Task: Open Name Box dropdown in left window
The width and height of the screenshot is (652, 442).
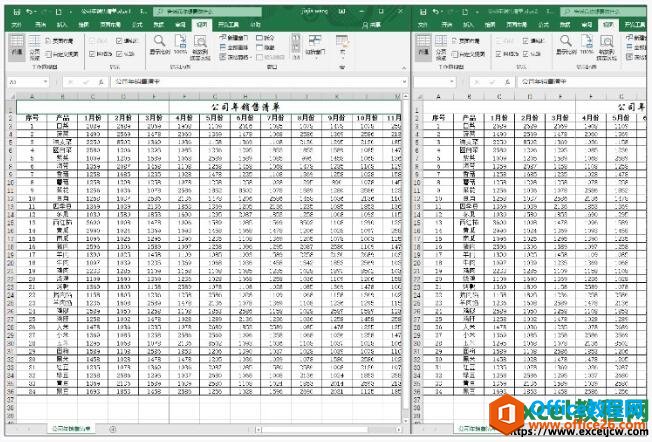Action: pos(45,82)
